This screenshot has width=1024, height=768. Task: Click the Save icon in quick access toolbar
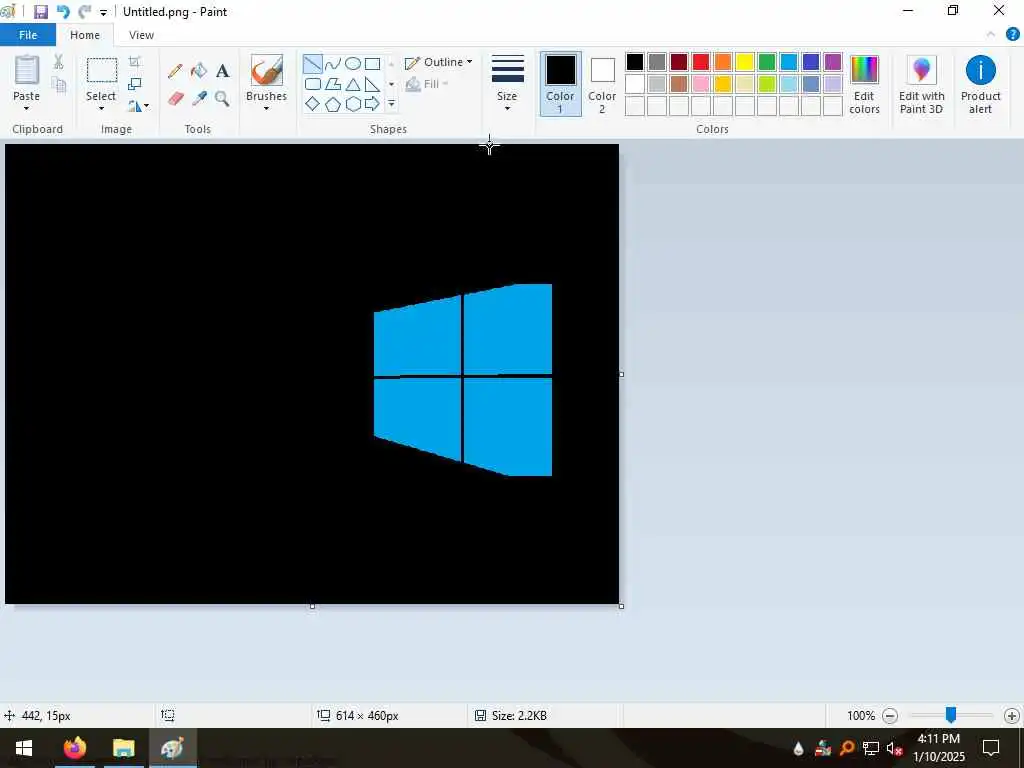point(40,12)
